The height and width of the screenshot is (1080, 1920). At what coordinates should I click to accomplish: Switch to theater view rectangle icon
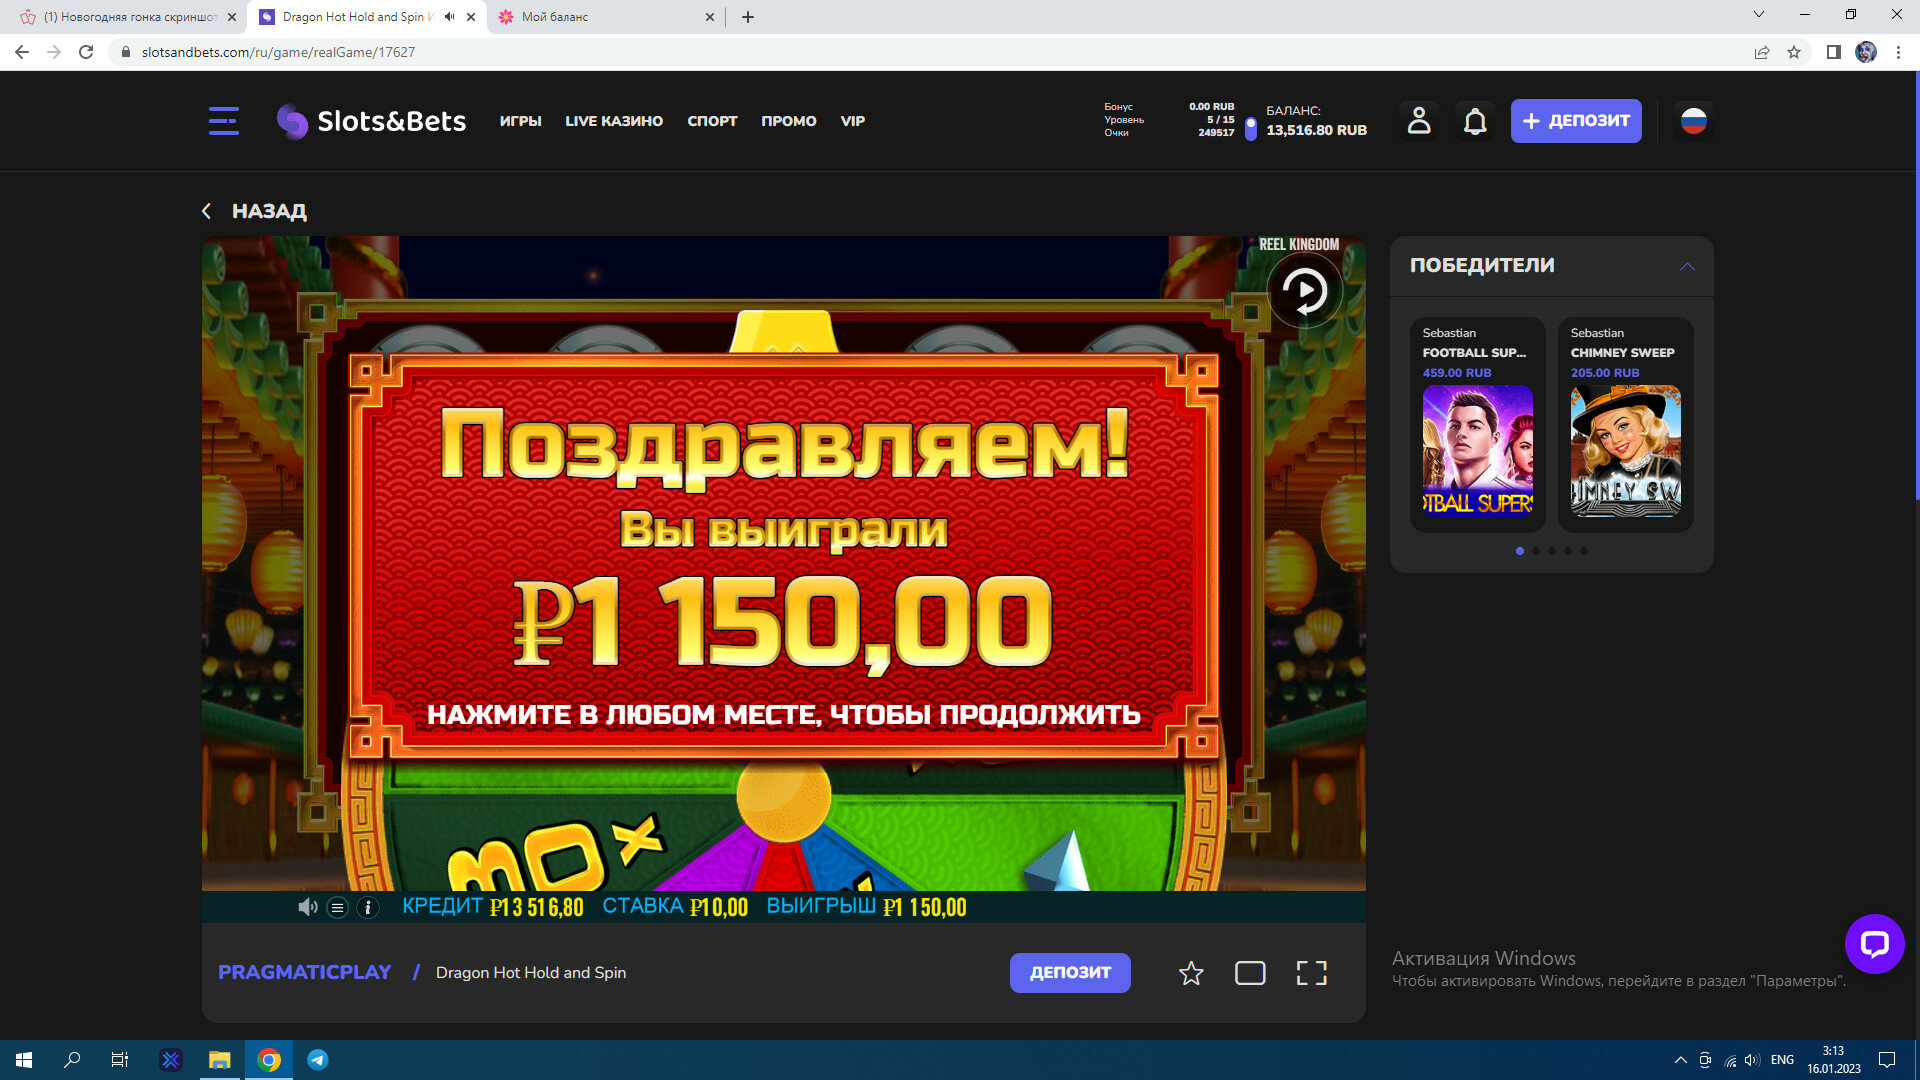[x=1250, y=973]
